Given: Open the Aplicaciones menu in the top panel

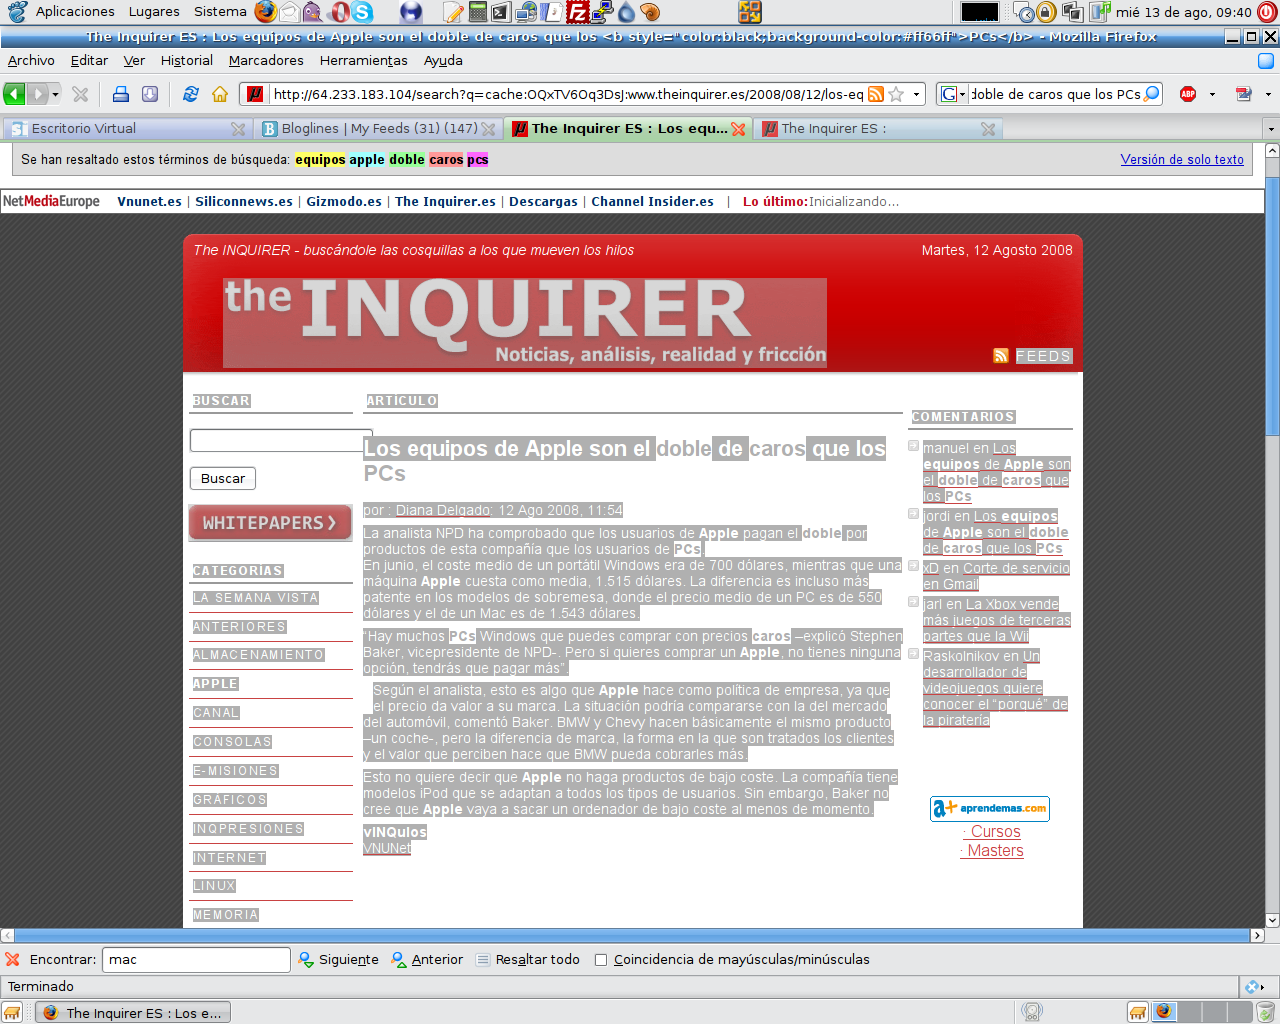Looking at the screenshot, I should point(75,12).
